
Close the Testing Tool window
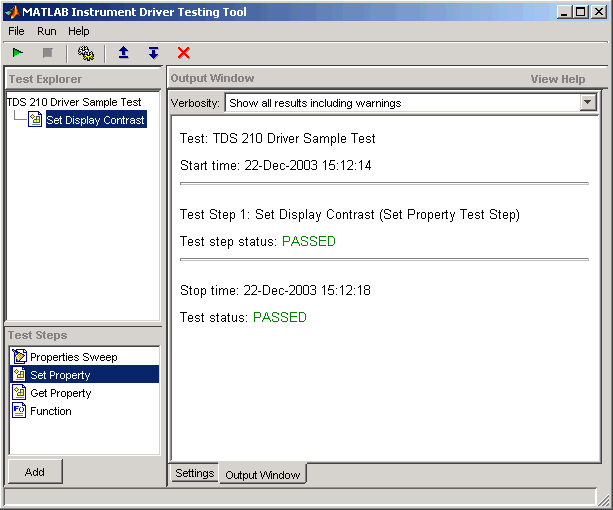pos(599,12)
